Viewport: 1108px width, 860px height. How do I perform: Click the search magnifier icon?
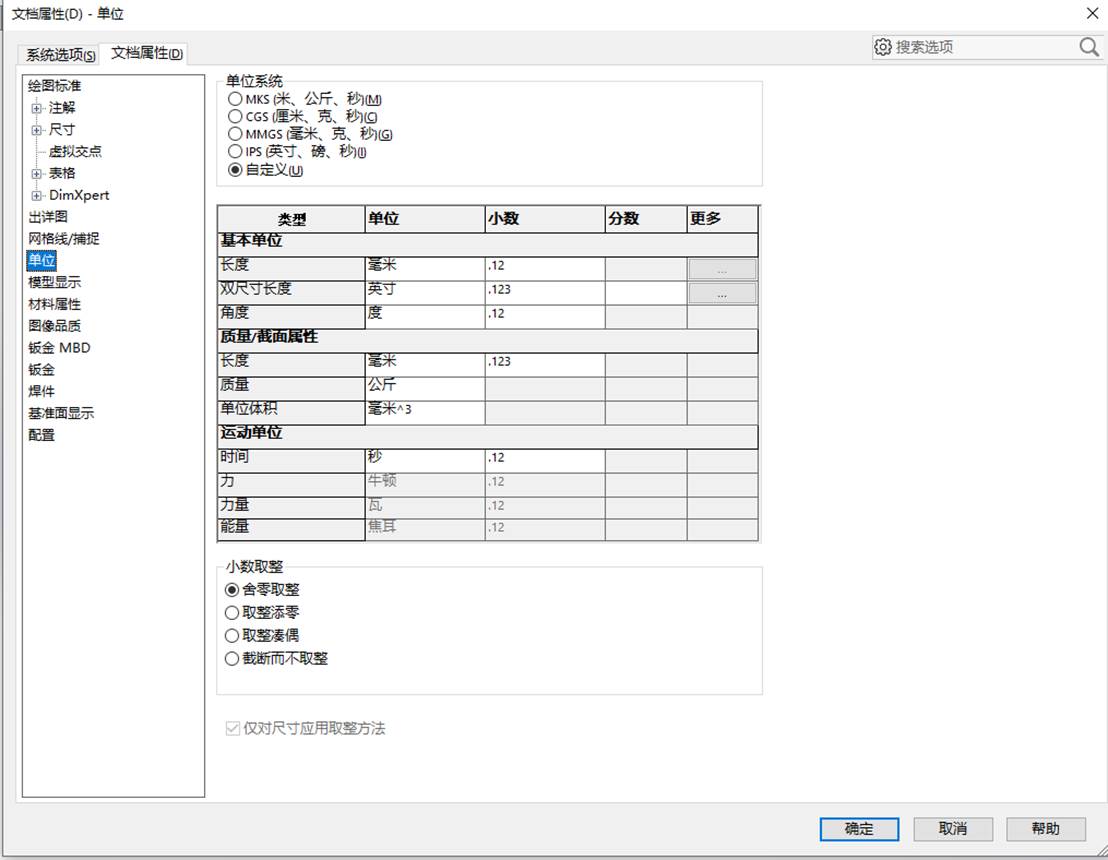click(1089, 47)
